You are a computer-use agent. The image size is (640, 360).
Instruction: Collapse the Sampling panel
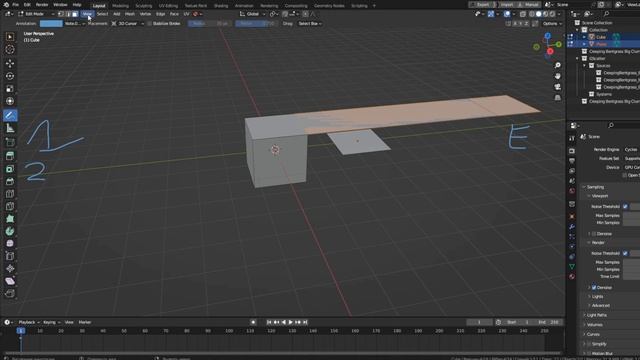coord(595,187)
